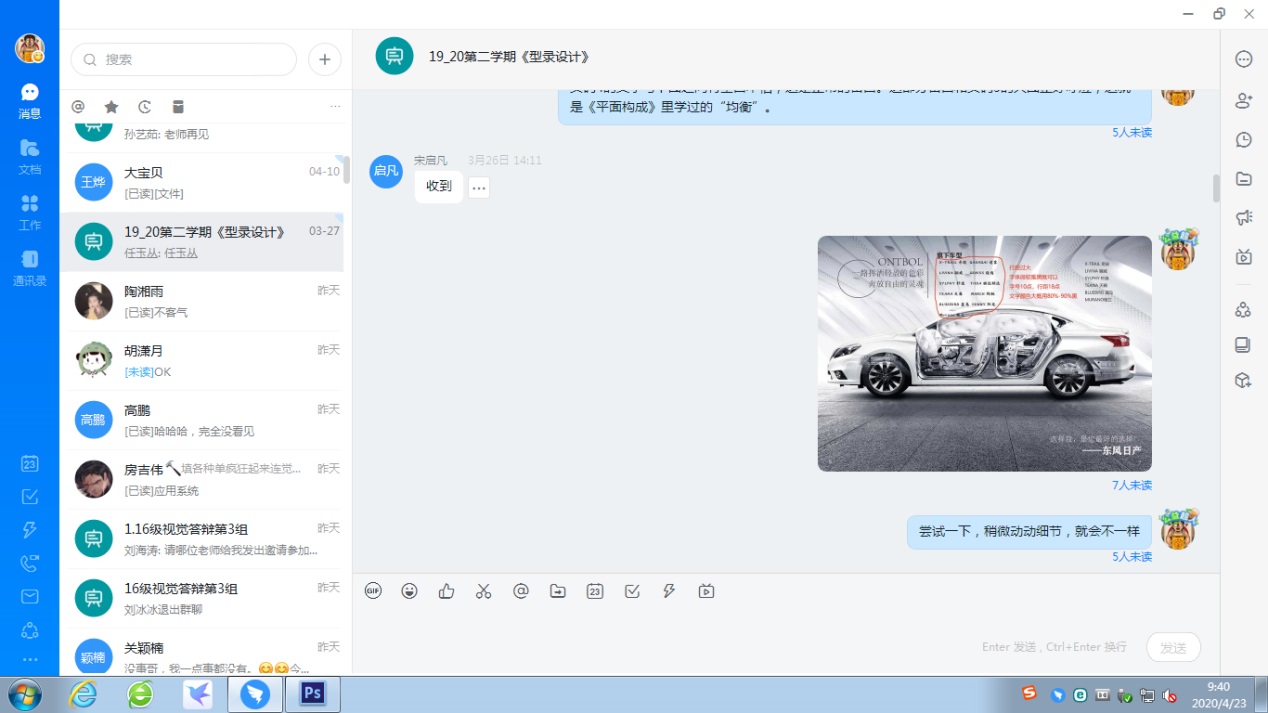1268x713 pixels.
Task: Open chat settings ellipsis at top right
Action: click(1243, 59)
